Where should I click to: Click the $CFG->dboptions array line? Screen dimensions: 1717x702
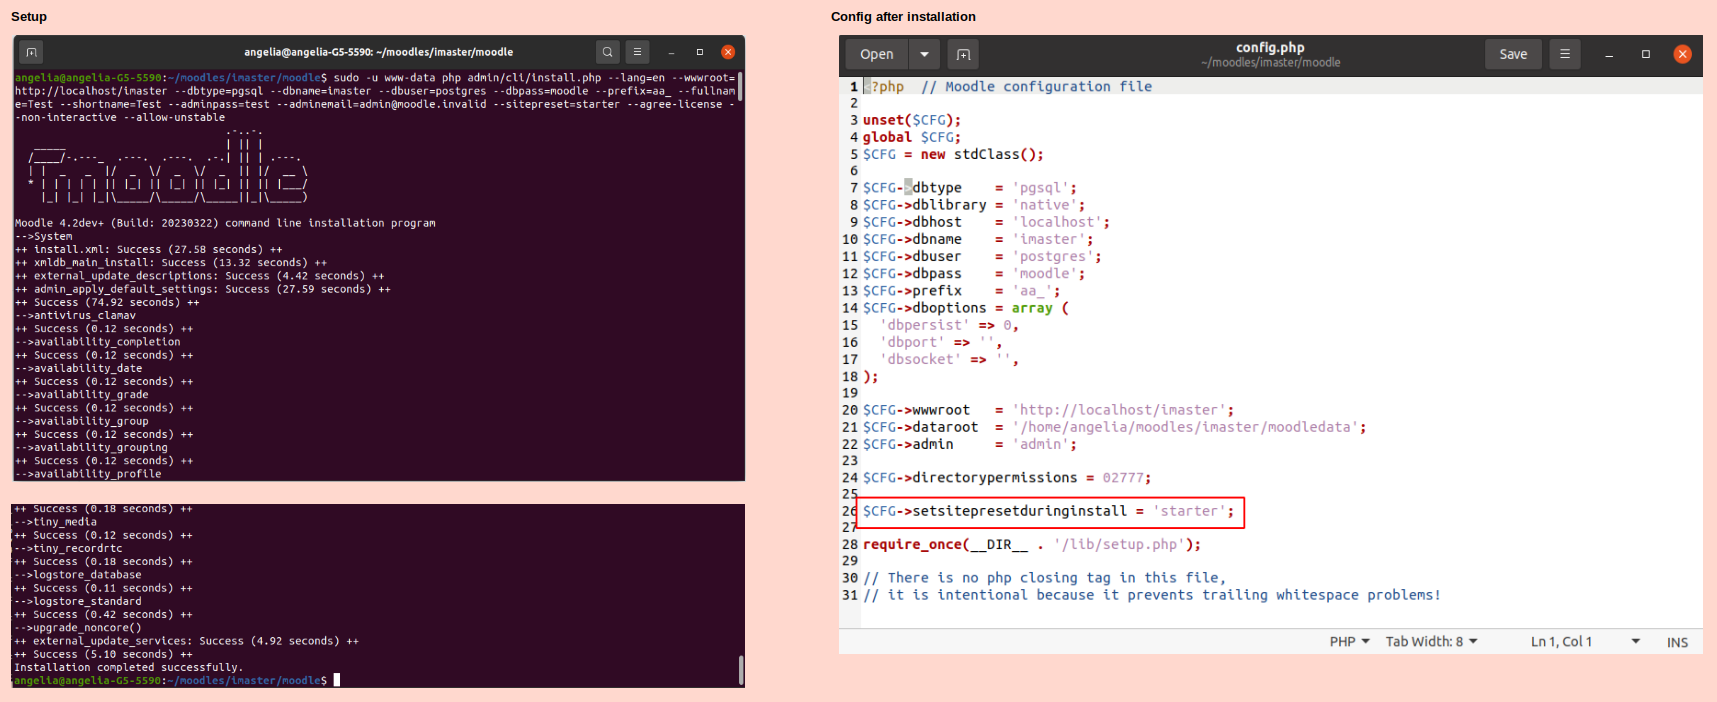click(x=966, y=308)
